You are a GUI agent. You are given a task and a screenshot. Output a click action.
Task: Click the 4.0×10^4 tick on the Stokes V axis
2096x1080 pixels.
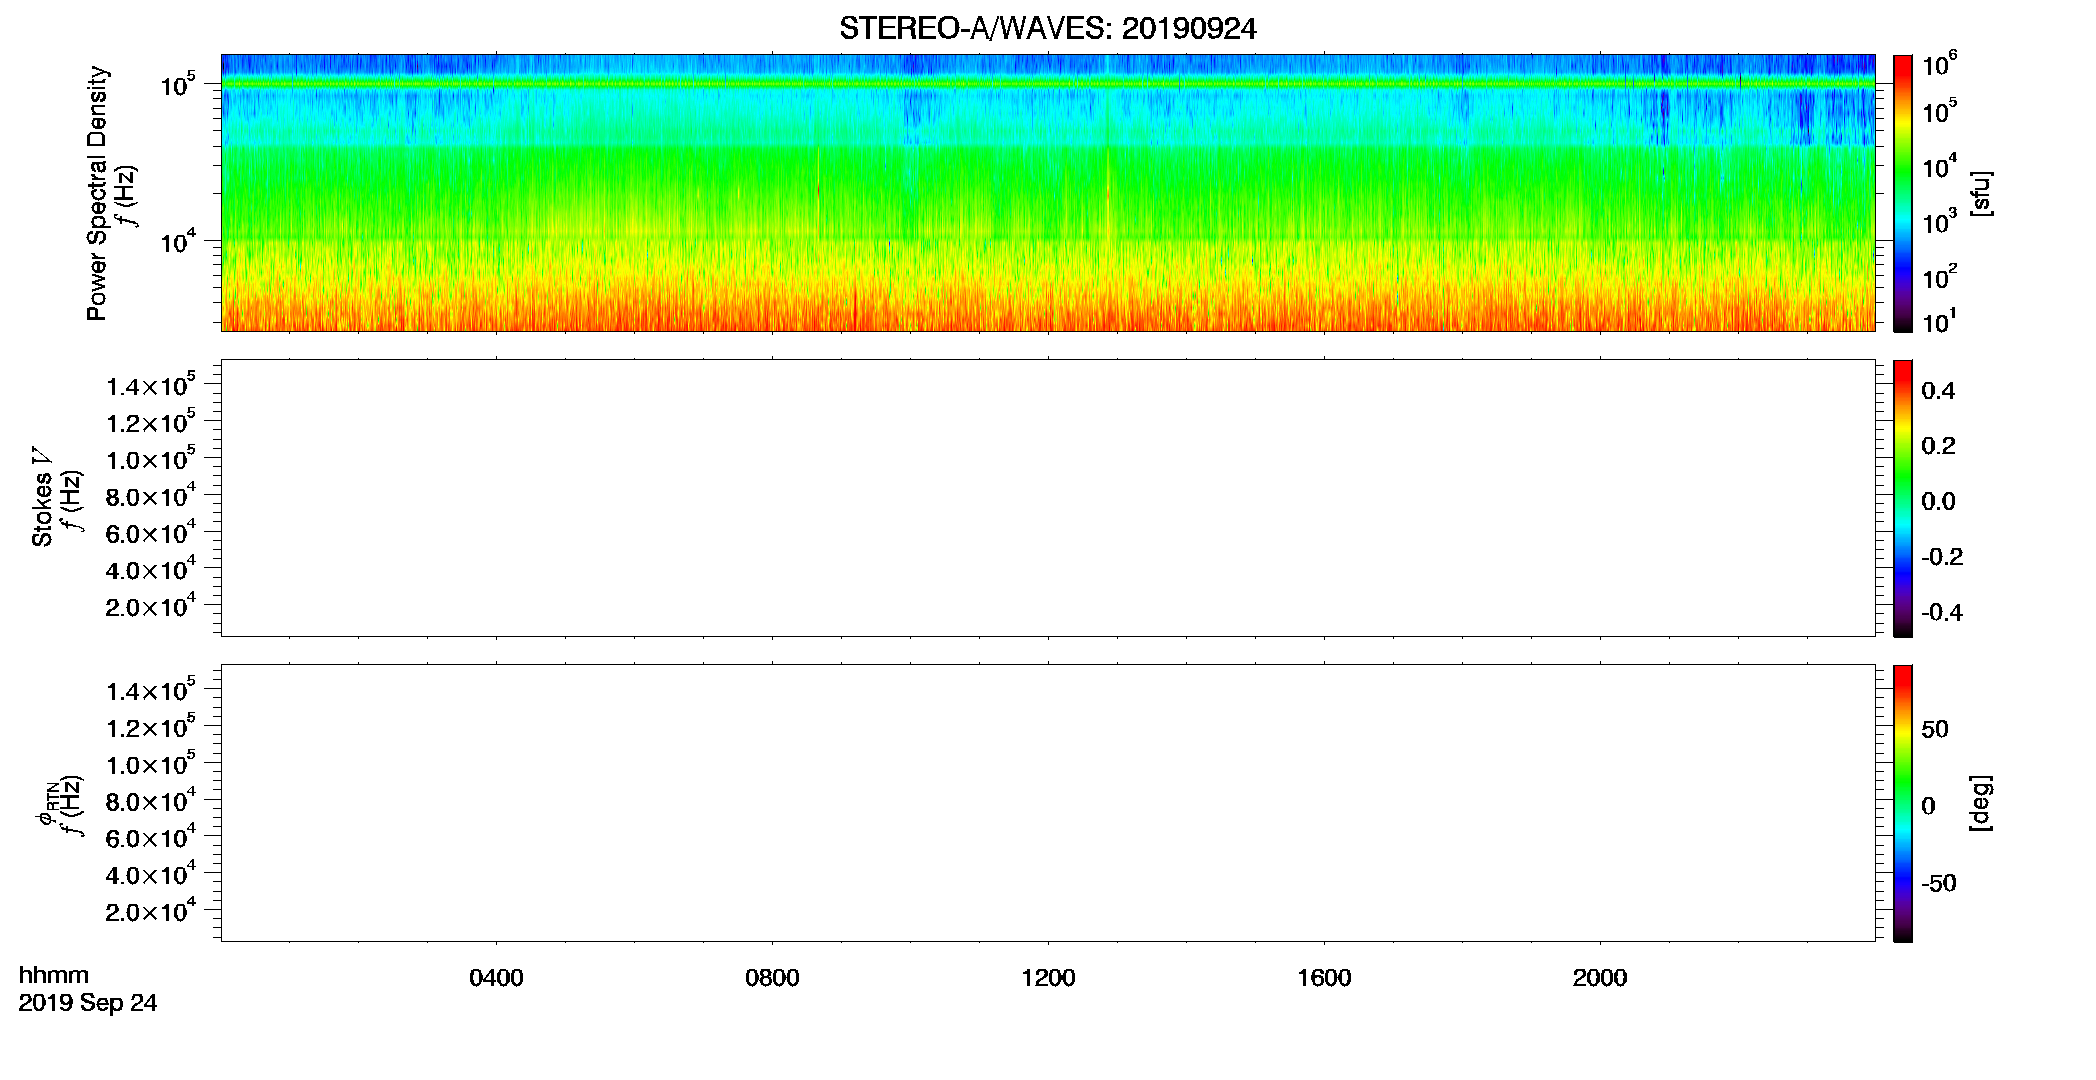[x=151, y=570]
